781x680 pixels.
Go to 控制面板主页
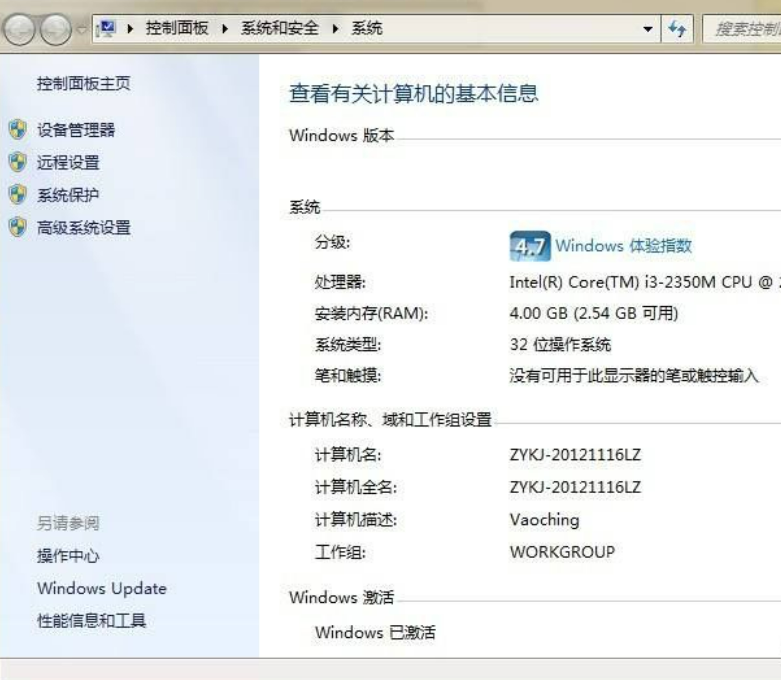[83, 84]
